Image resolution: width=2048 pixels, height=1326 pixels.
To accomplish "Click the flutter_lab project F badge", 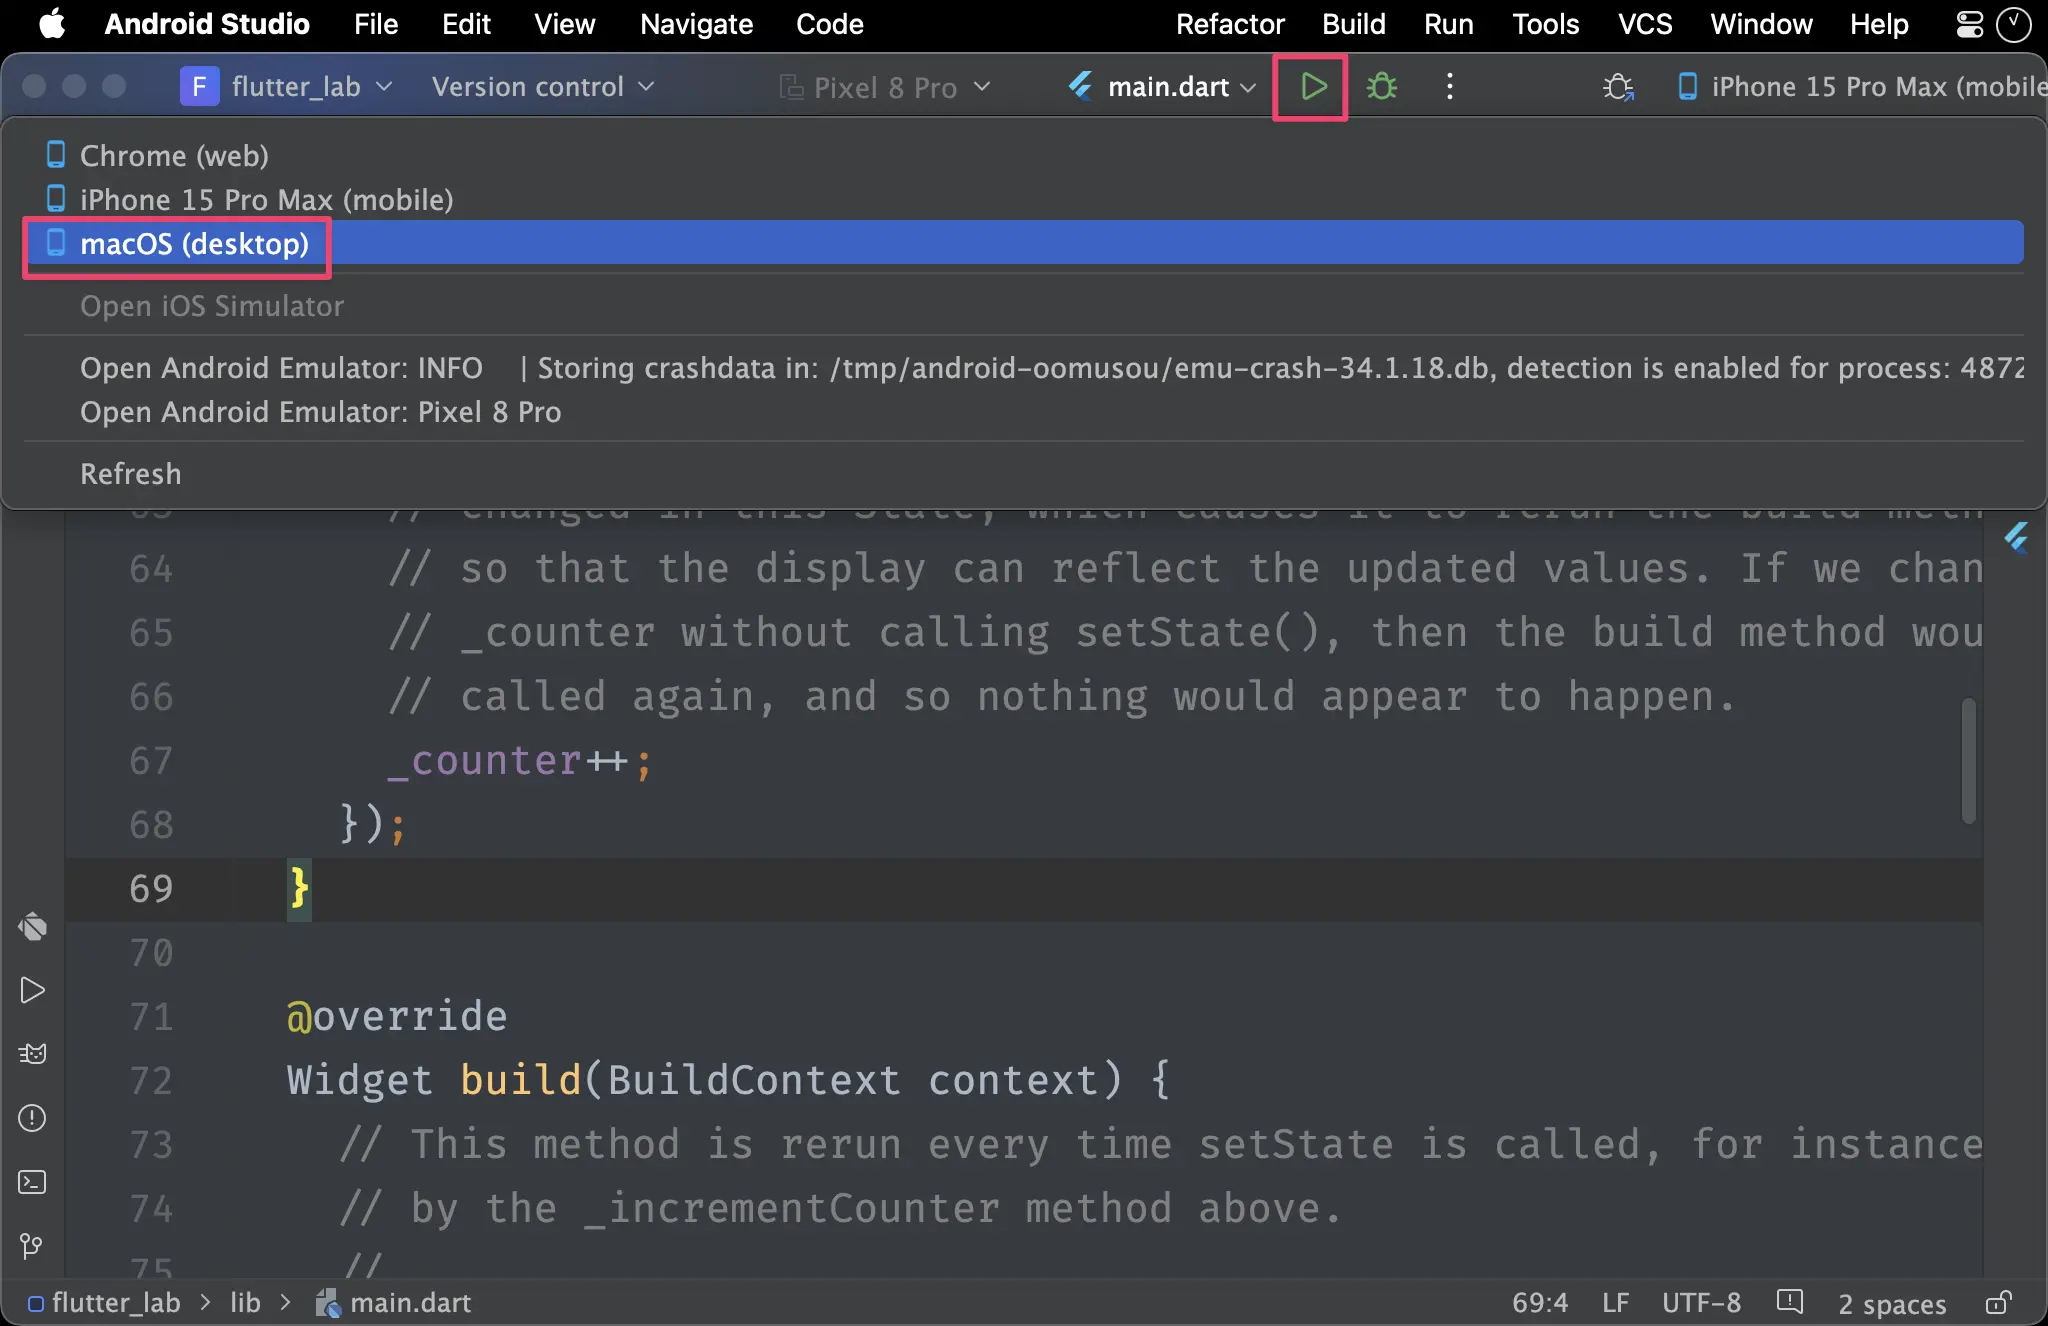I will pos(199,87).
